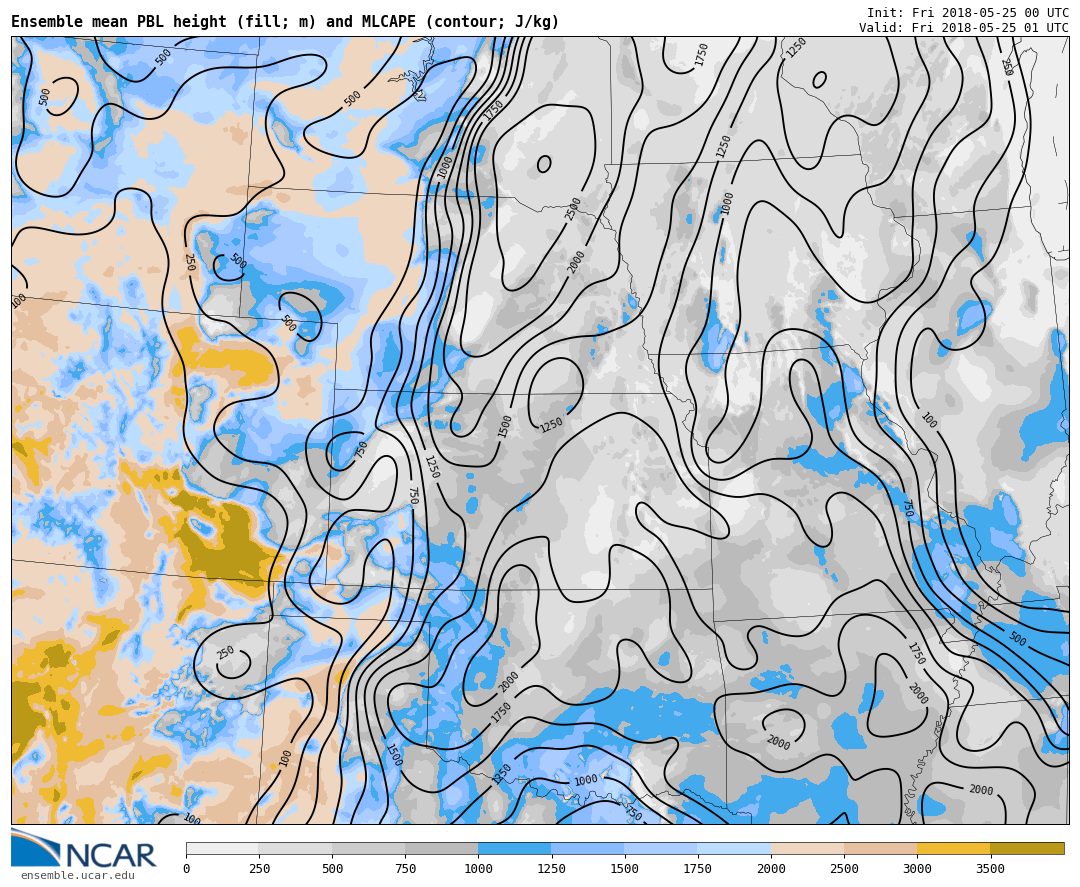The image size is (1080, 887).
Task: Select the lightest gray 0–250 colorbar swatch
Action: (222, 848)
